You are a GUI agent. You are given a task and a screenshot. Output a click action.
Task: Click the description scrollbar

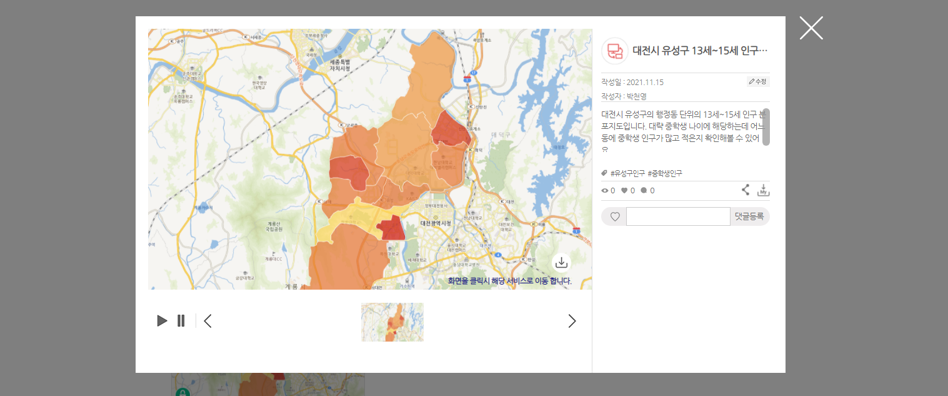pyautogui.click(x=765, y=127)
